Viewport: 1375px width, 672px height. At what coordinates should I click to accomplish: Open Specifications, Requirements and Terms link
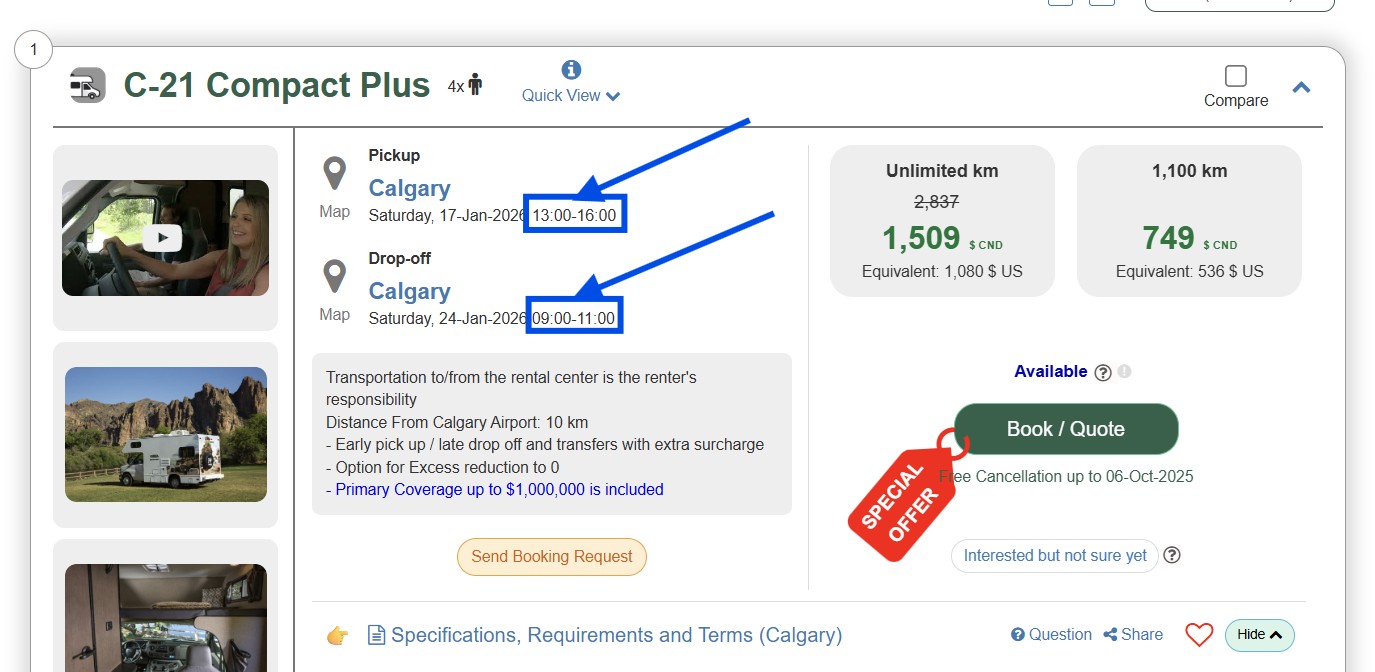click(616, 635)
